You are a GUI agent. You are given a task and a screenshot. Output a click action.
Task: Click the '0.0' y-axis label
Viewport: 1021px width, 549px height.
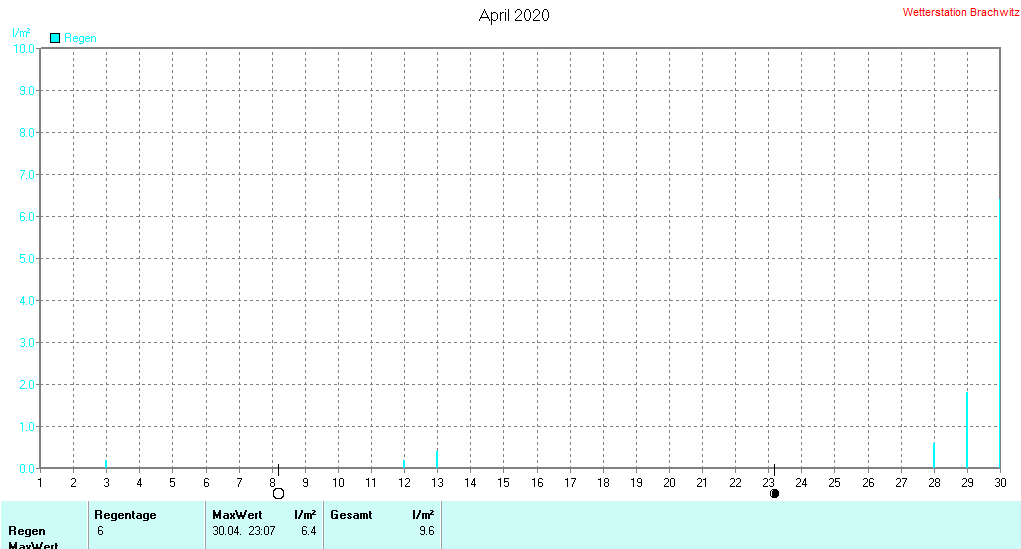(27, 469)
